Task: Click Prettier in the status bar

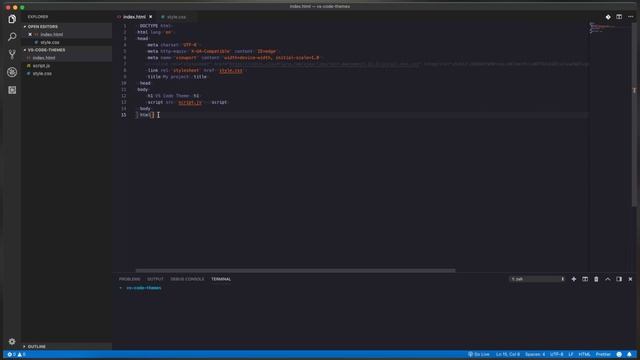Action: pos(603,354)
